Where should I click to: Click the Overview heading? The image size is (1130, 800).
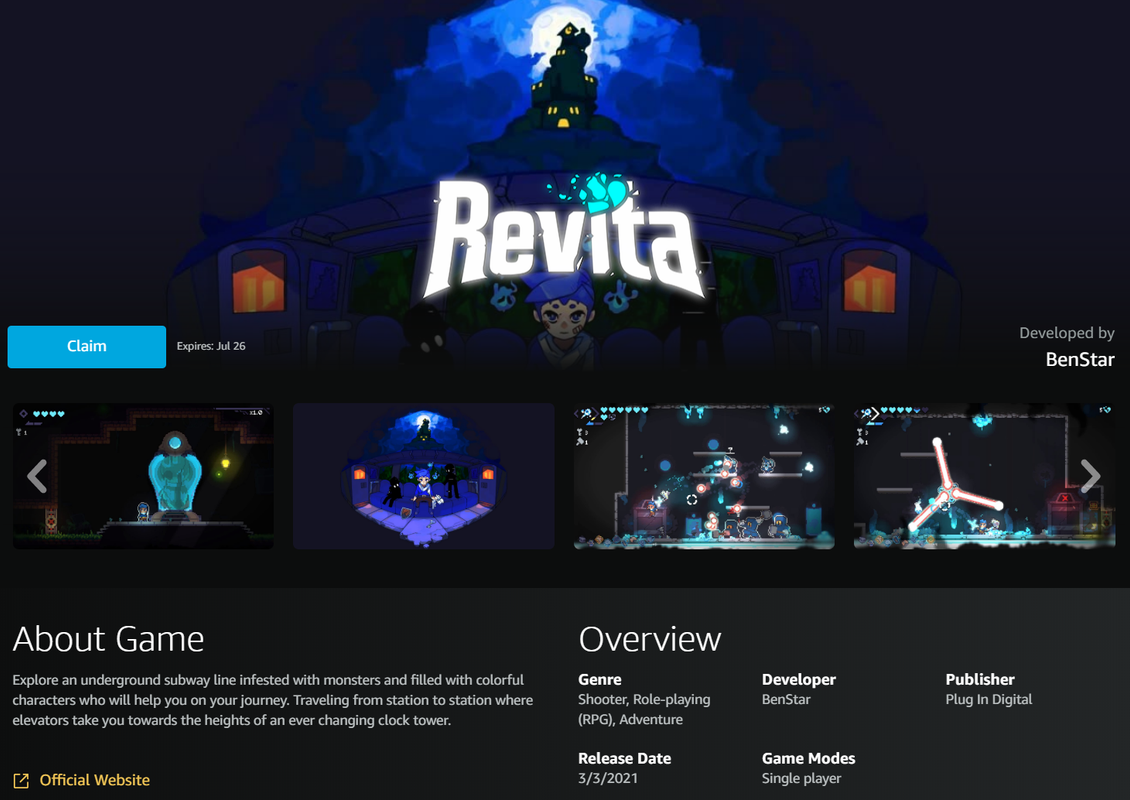(649, 639)
